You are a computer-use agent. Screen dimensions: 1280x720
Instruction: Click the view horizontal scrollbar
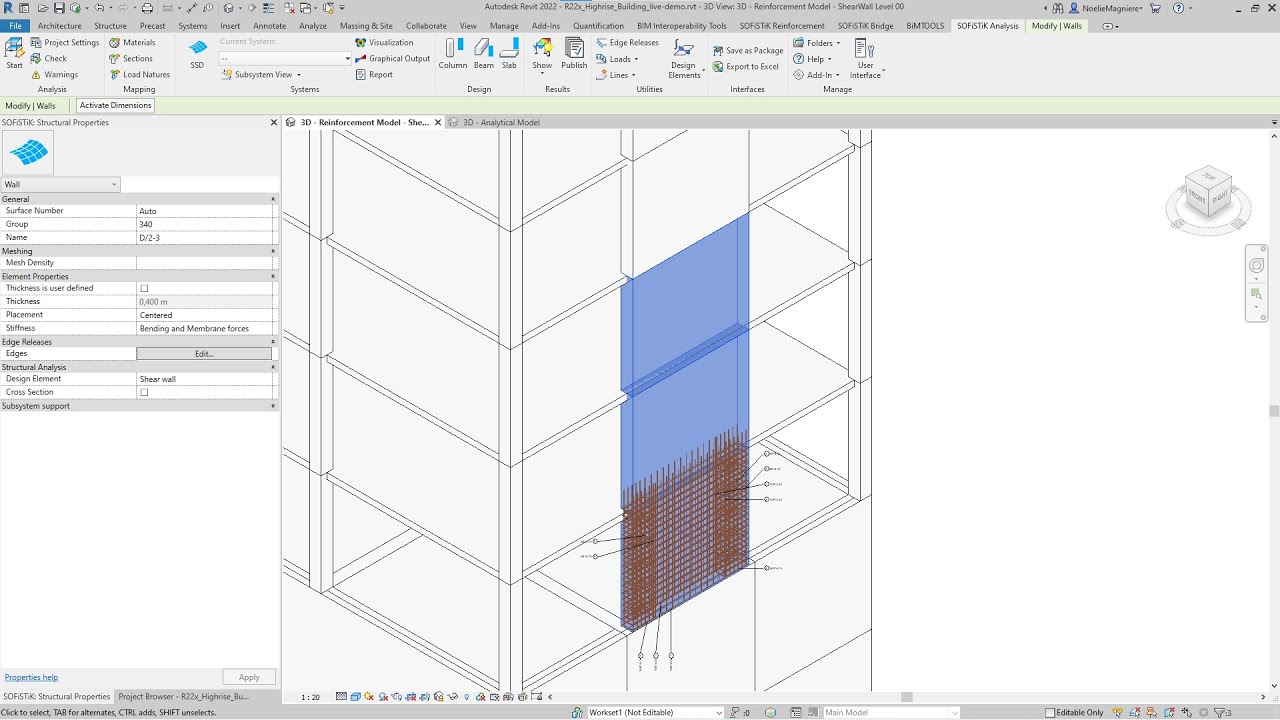coord(906,697)
